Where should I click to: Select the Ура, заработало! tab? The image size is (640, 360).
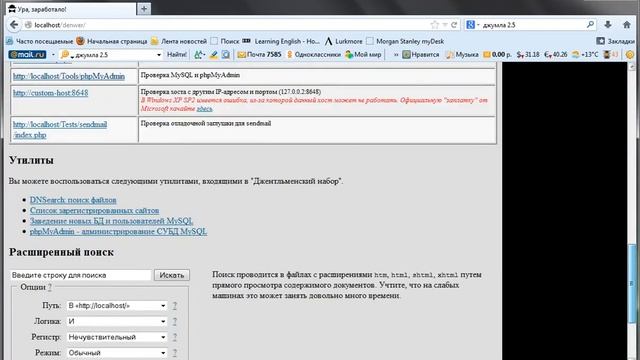pos(71,9)
